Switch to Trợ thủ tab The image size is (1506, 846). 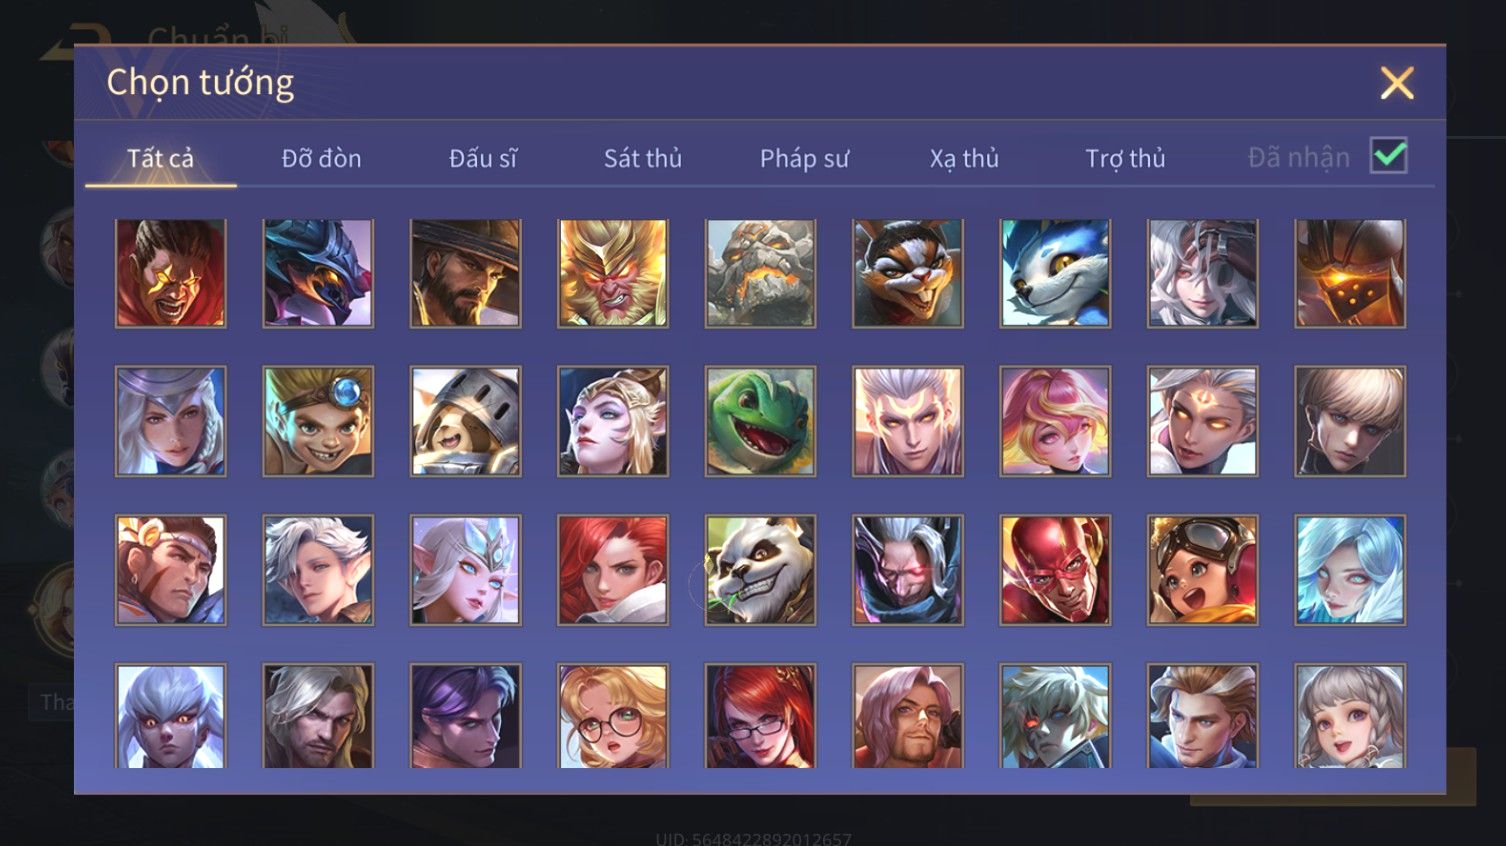[x=1125, y=158]
